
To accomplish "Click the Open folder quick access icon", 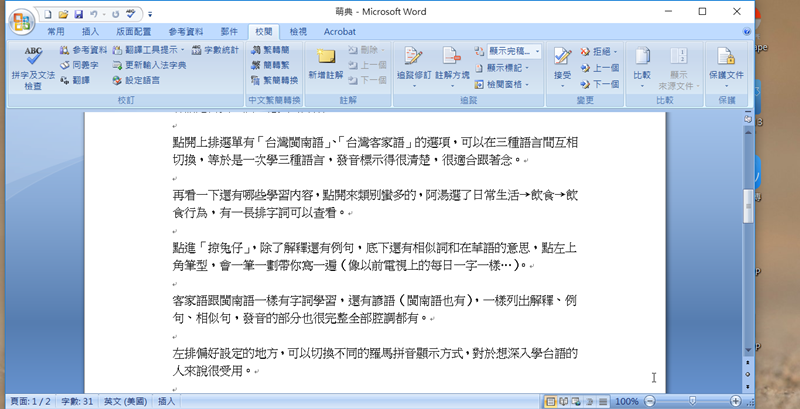I will 63,14.
